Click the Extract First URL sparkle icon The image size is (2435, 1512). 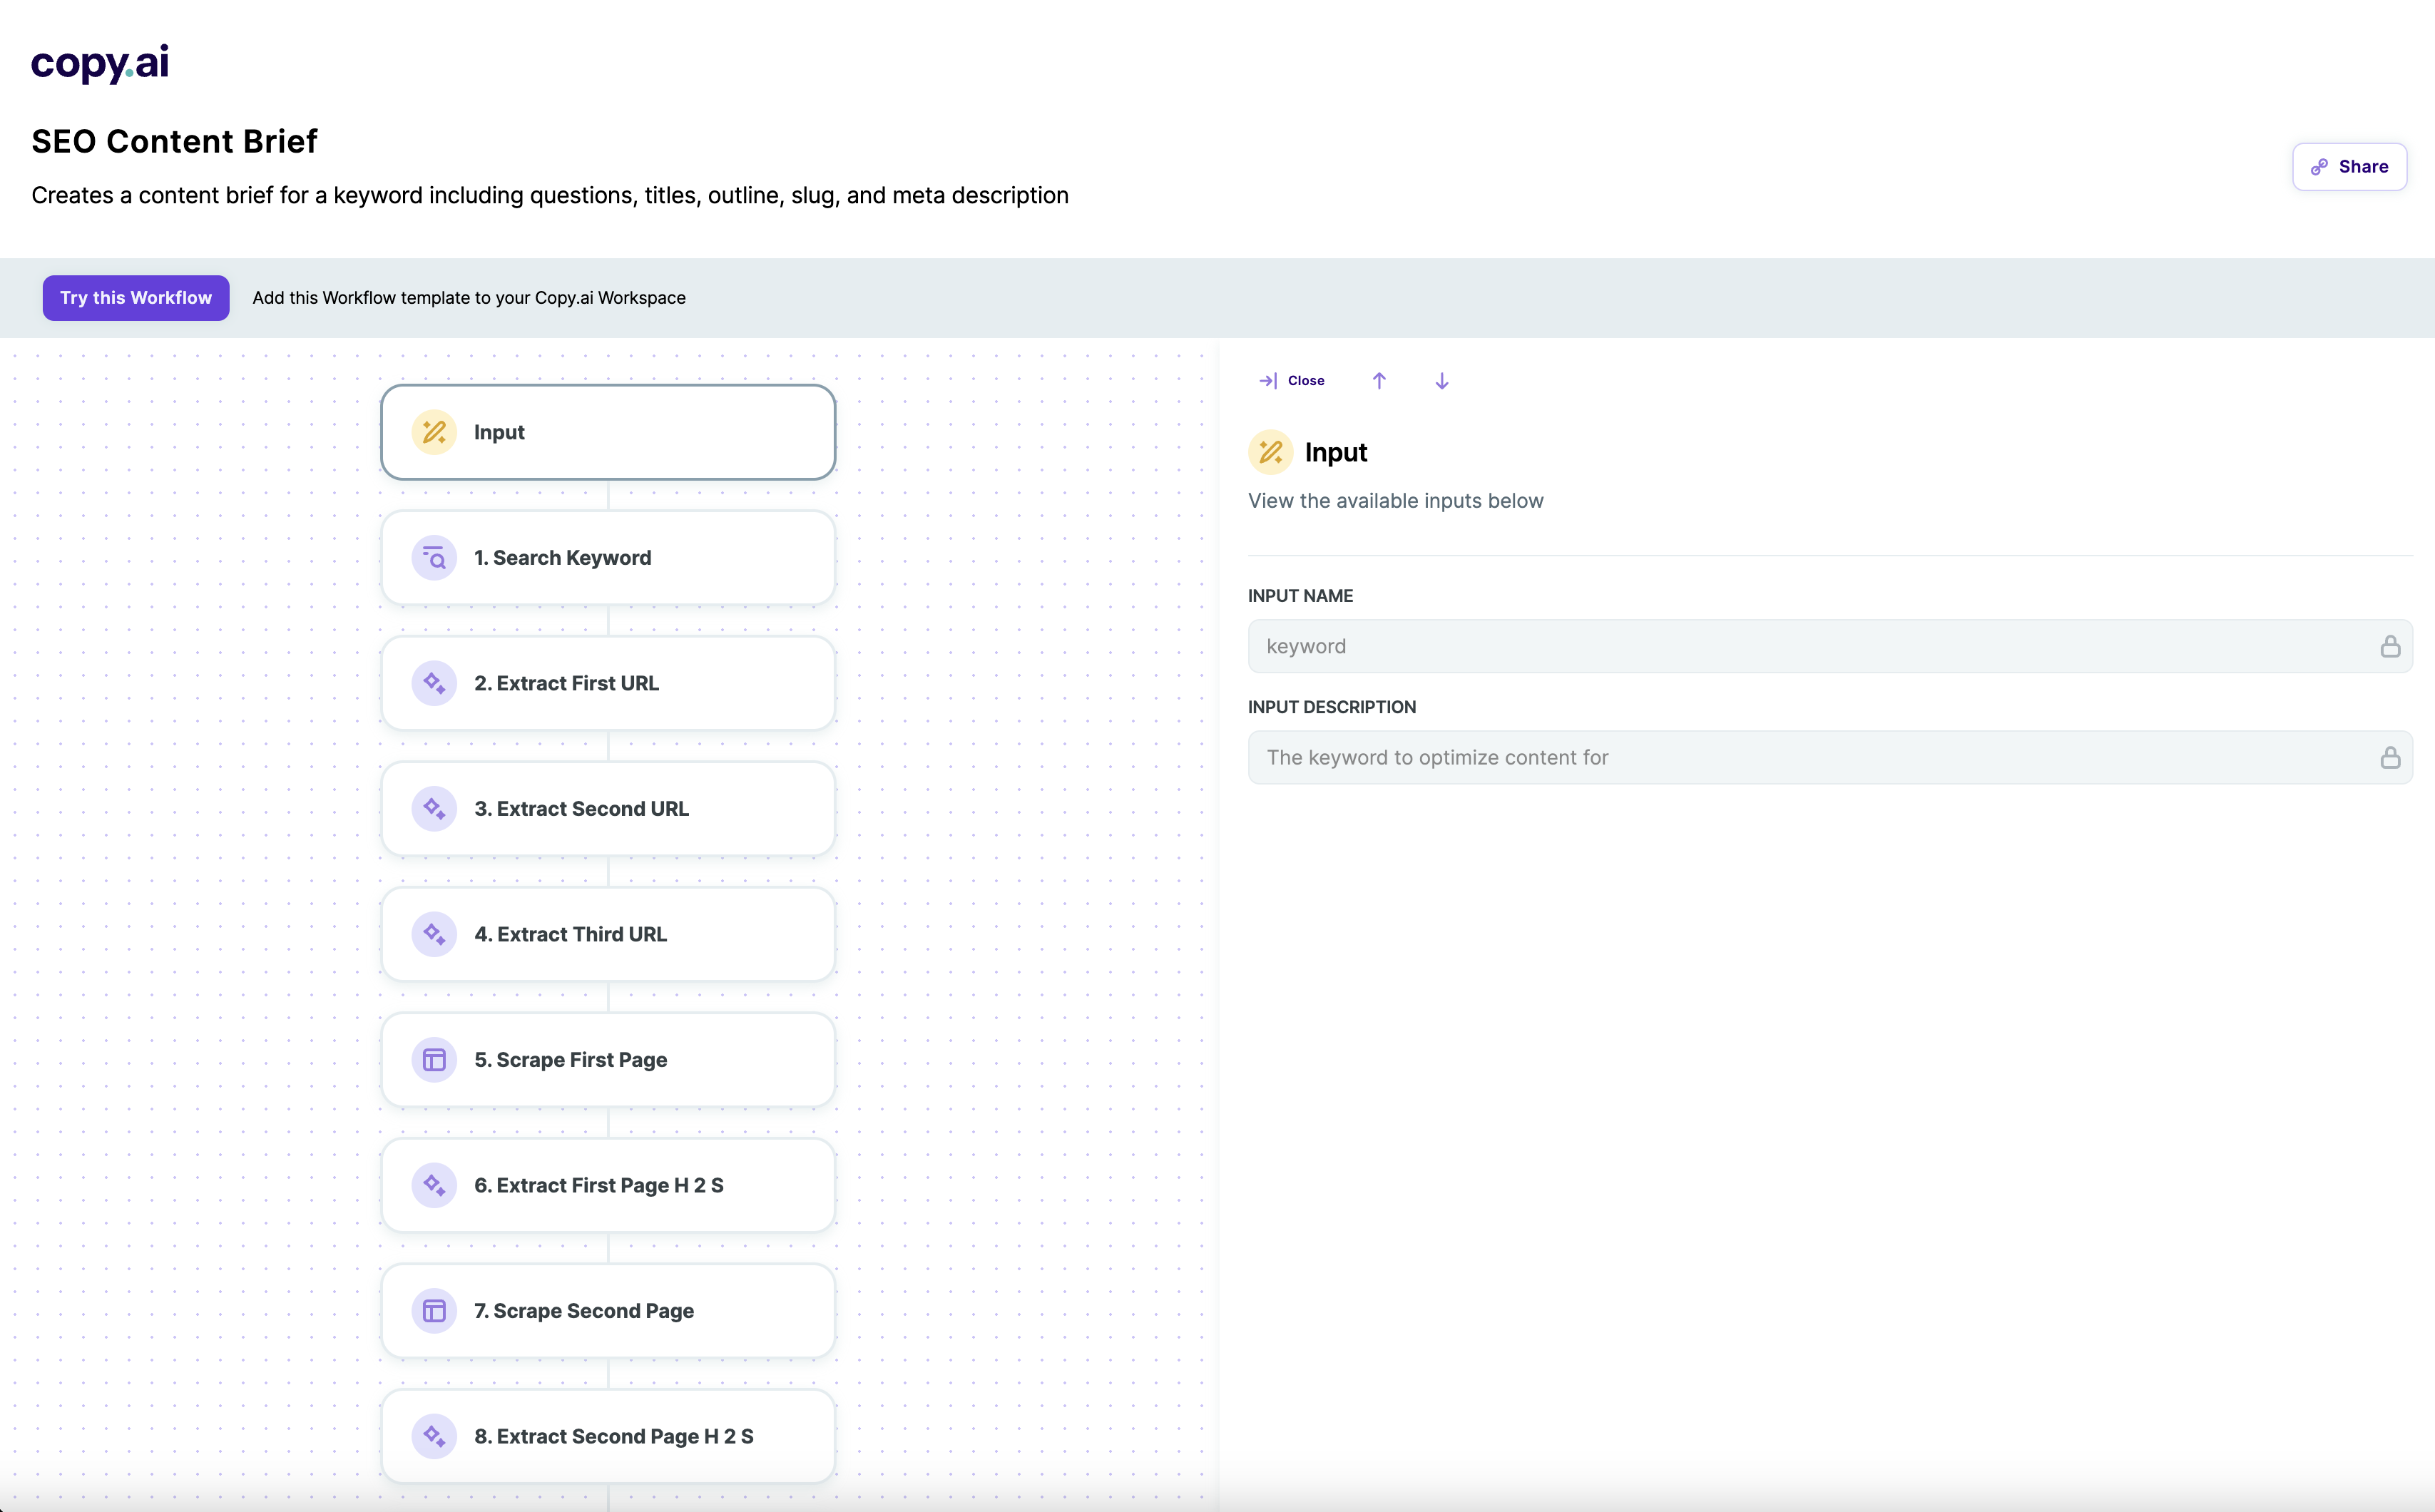[434, 683]
